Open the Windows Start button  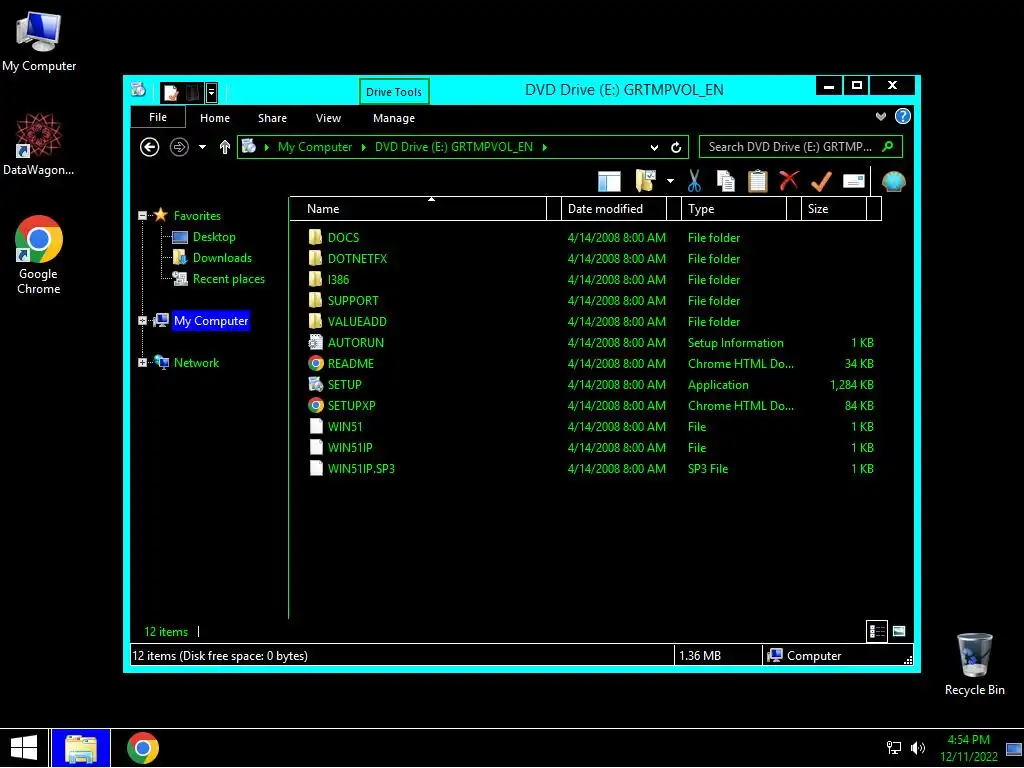tap(24, 748)
